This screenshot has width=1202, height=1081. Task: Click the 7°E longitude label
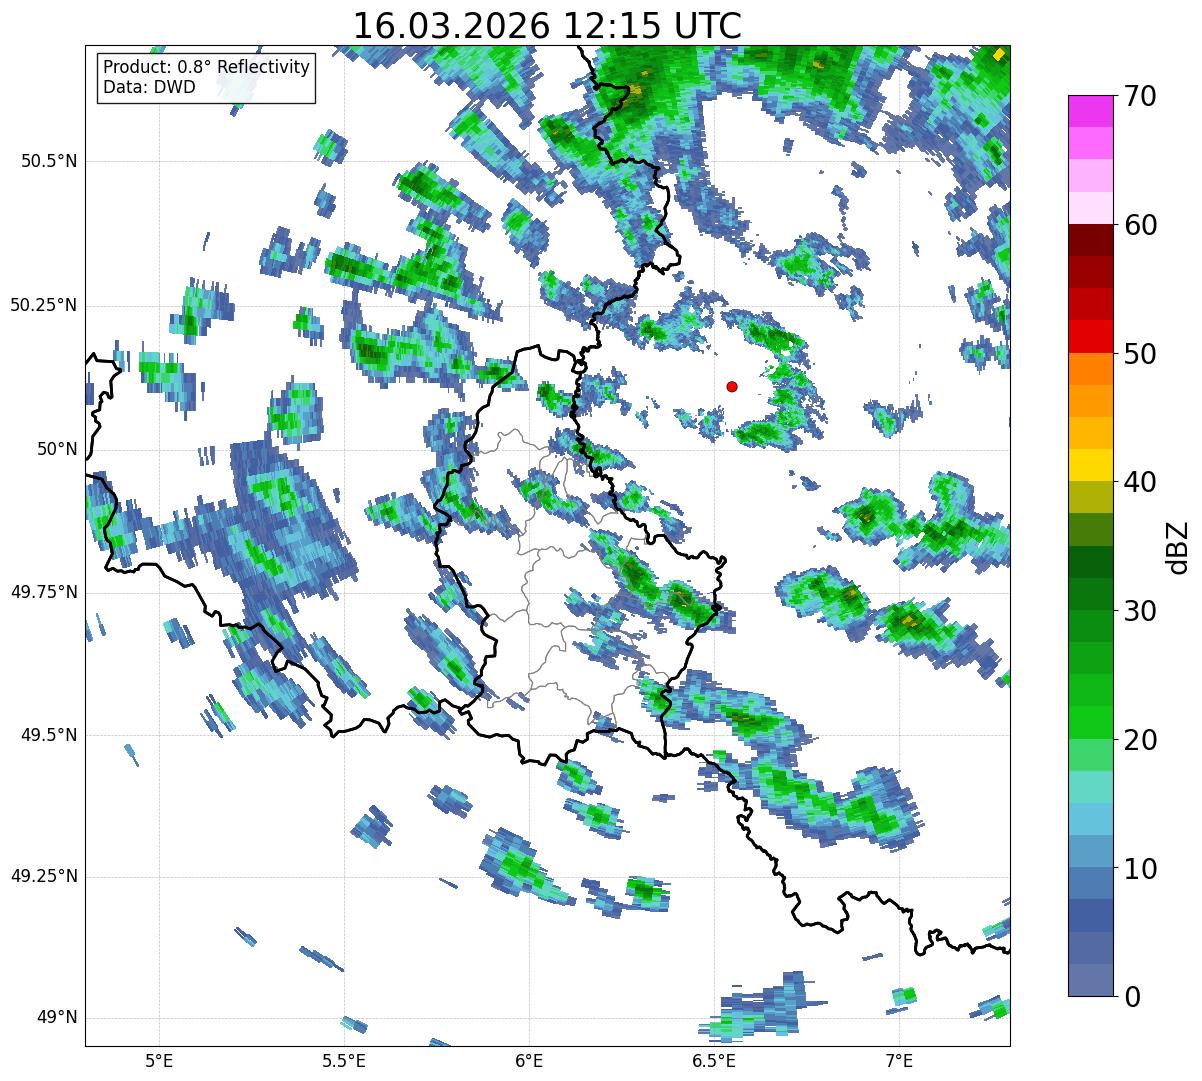coord(899,1060)
